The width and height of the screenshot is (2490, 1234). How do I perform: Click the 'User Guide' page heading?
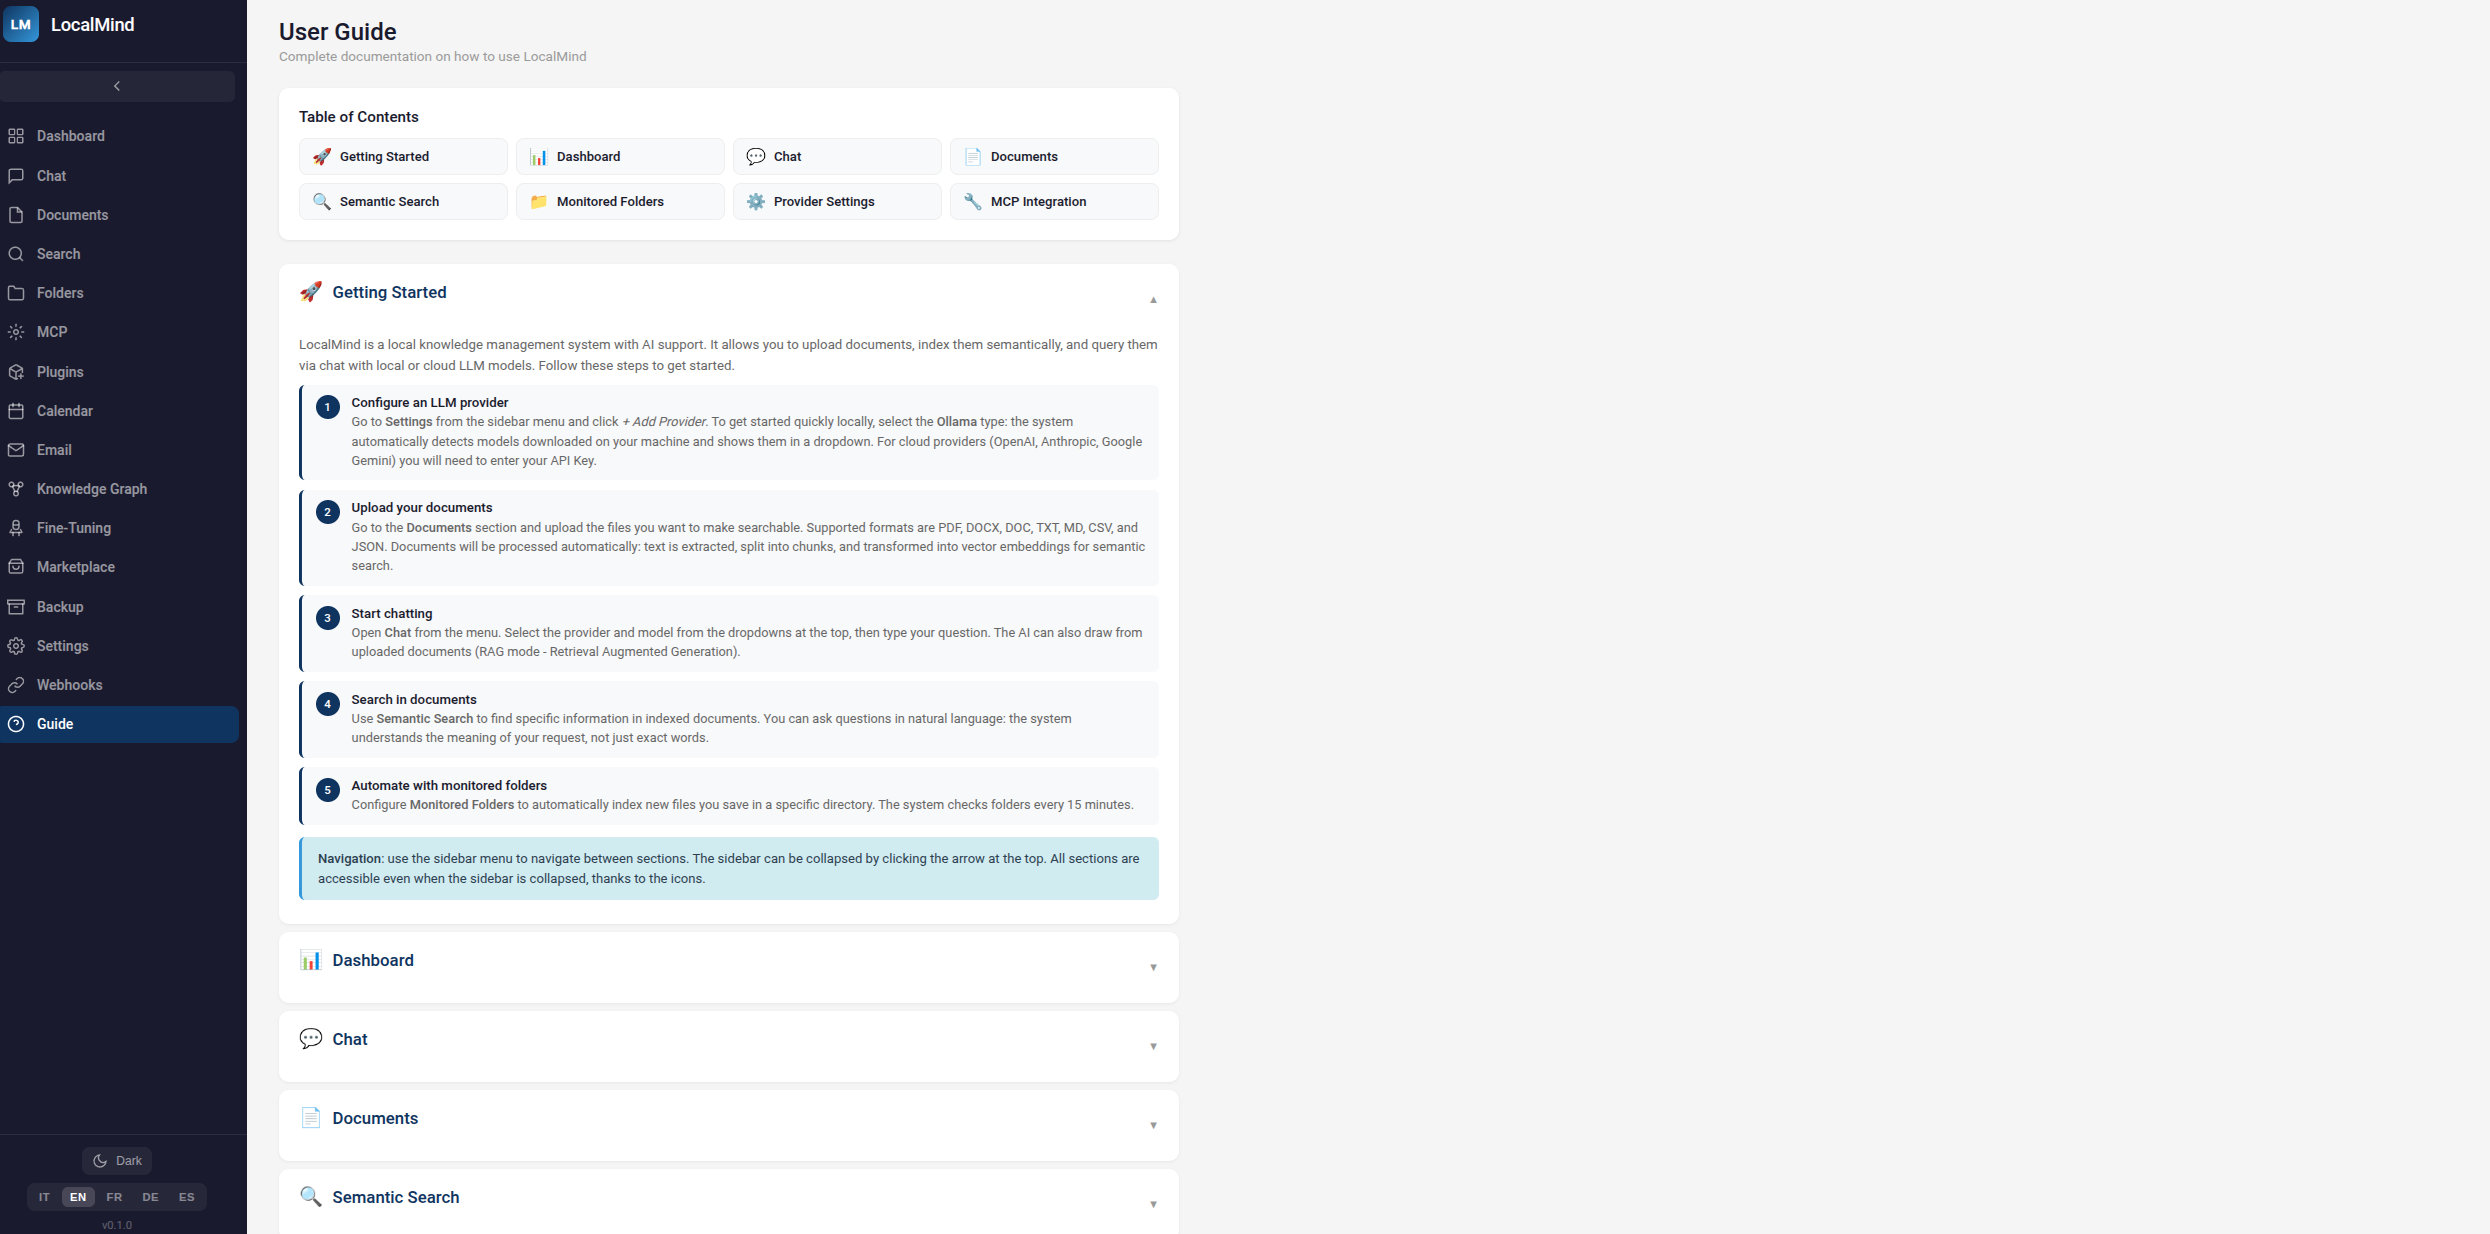coord(338,32)
